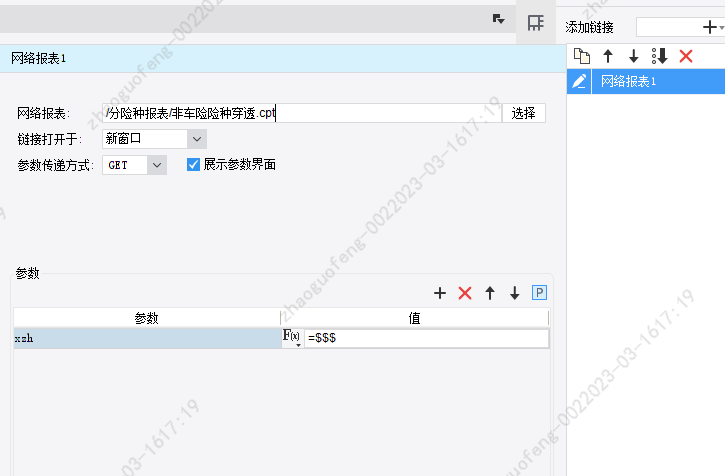This screenshot has width=725, height=476.
Task: Click the small arrow flag icon in top bar
Action: pos(498,19)
